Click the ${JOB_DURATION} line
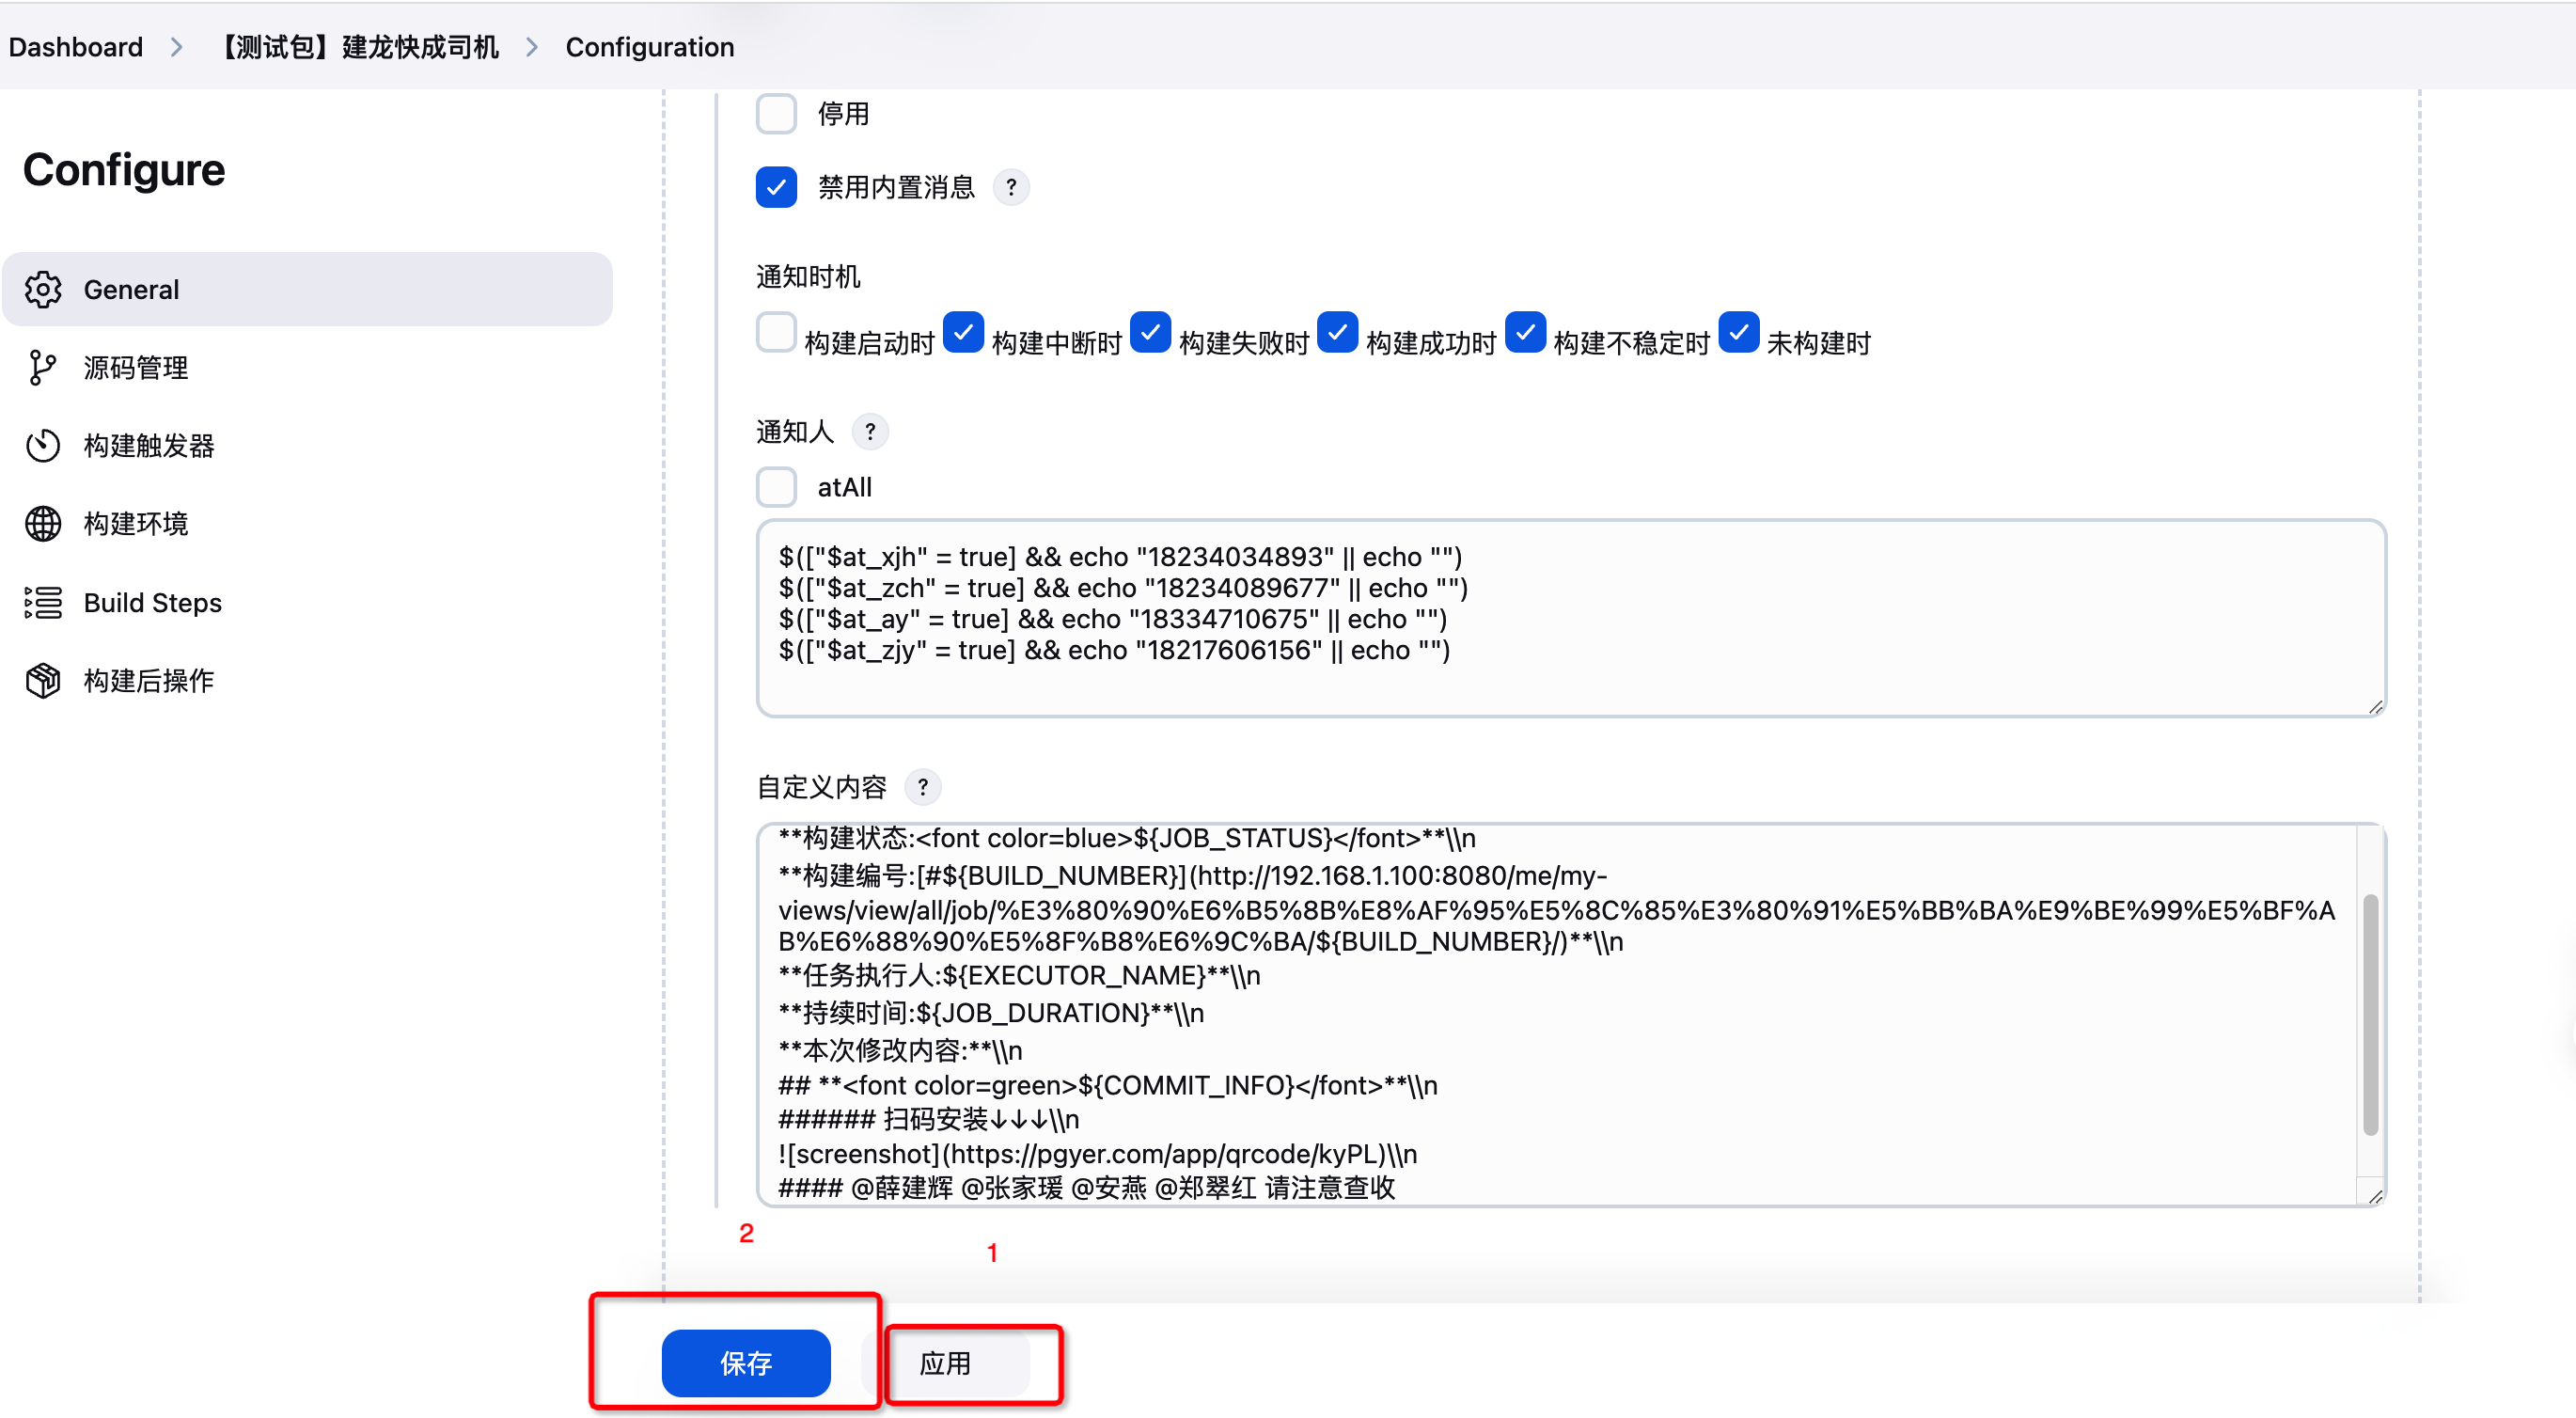 point(991,1014)
